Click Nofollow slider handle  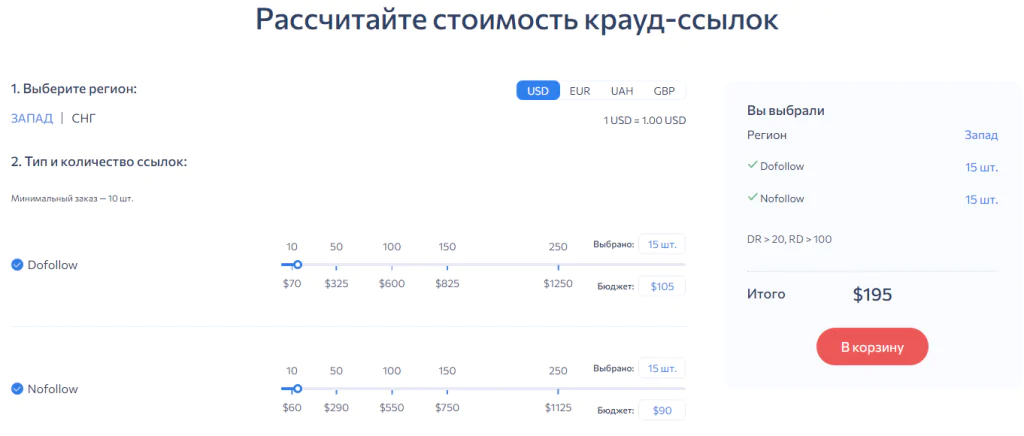click(x=297, y=389)
